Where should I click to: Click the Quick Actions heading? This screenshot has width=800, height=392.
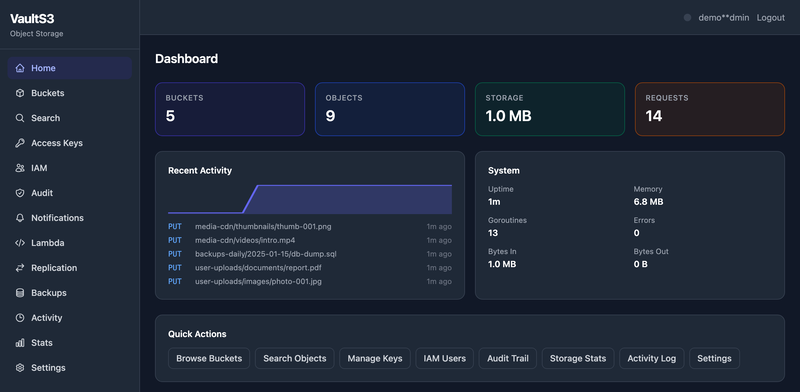197,334
